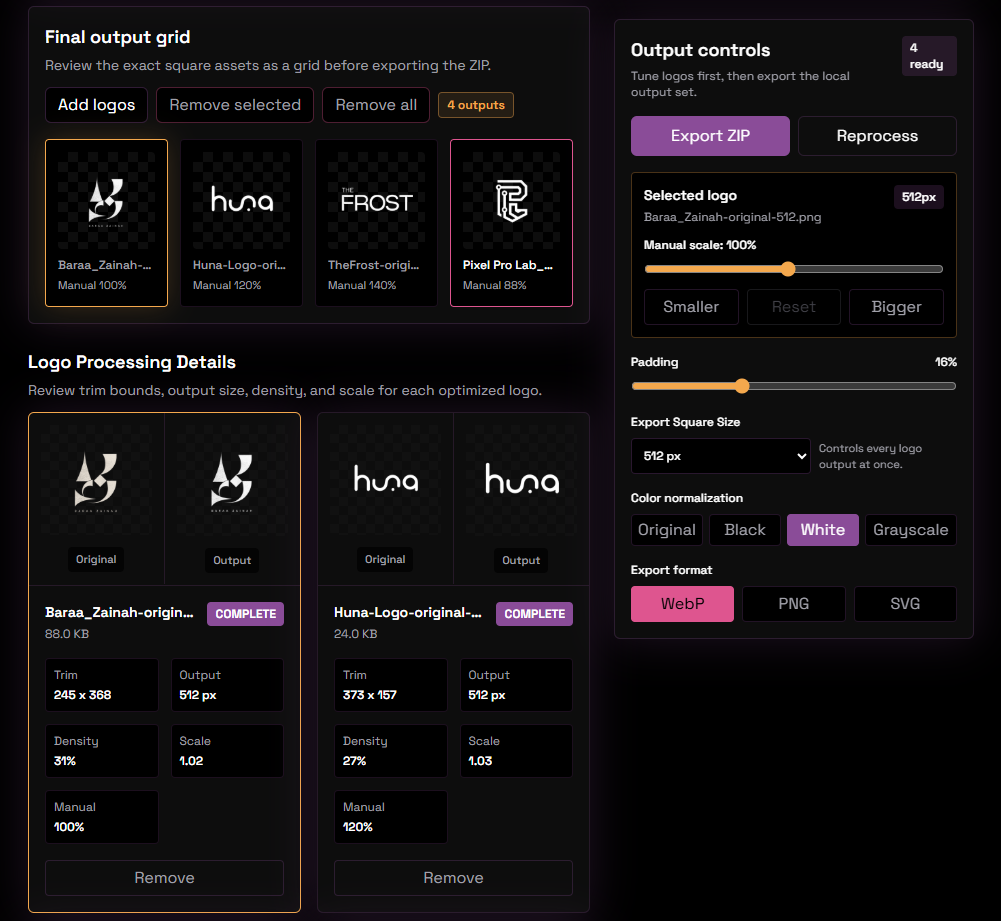Make the selected logo Bigger
Image resolution: width=1001 pixels, height=921 pixels.
coord(896,307)
